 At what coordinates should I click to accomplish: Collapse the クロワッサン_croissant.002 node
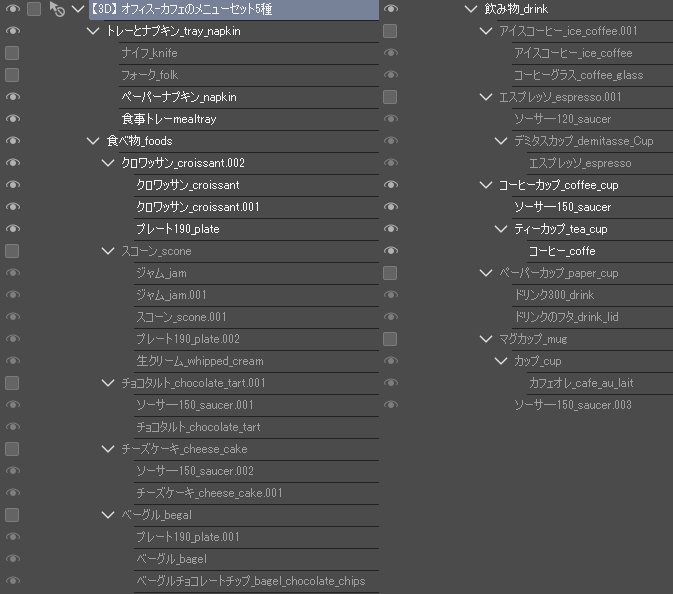click(108, 163)
